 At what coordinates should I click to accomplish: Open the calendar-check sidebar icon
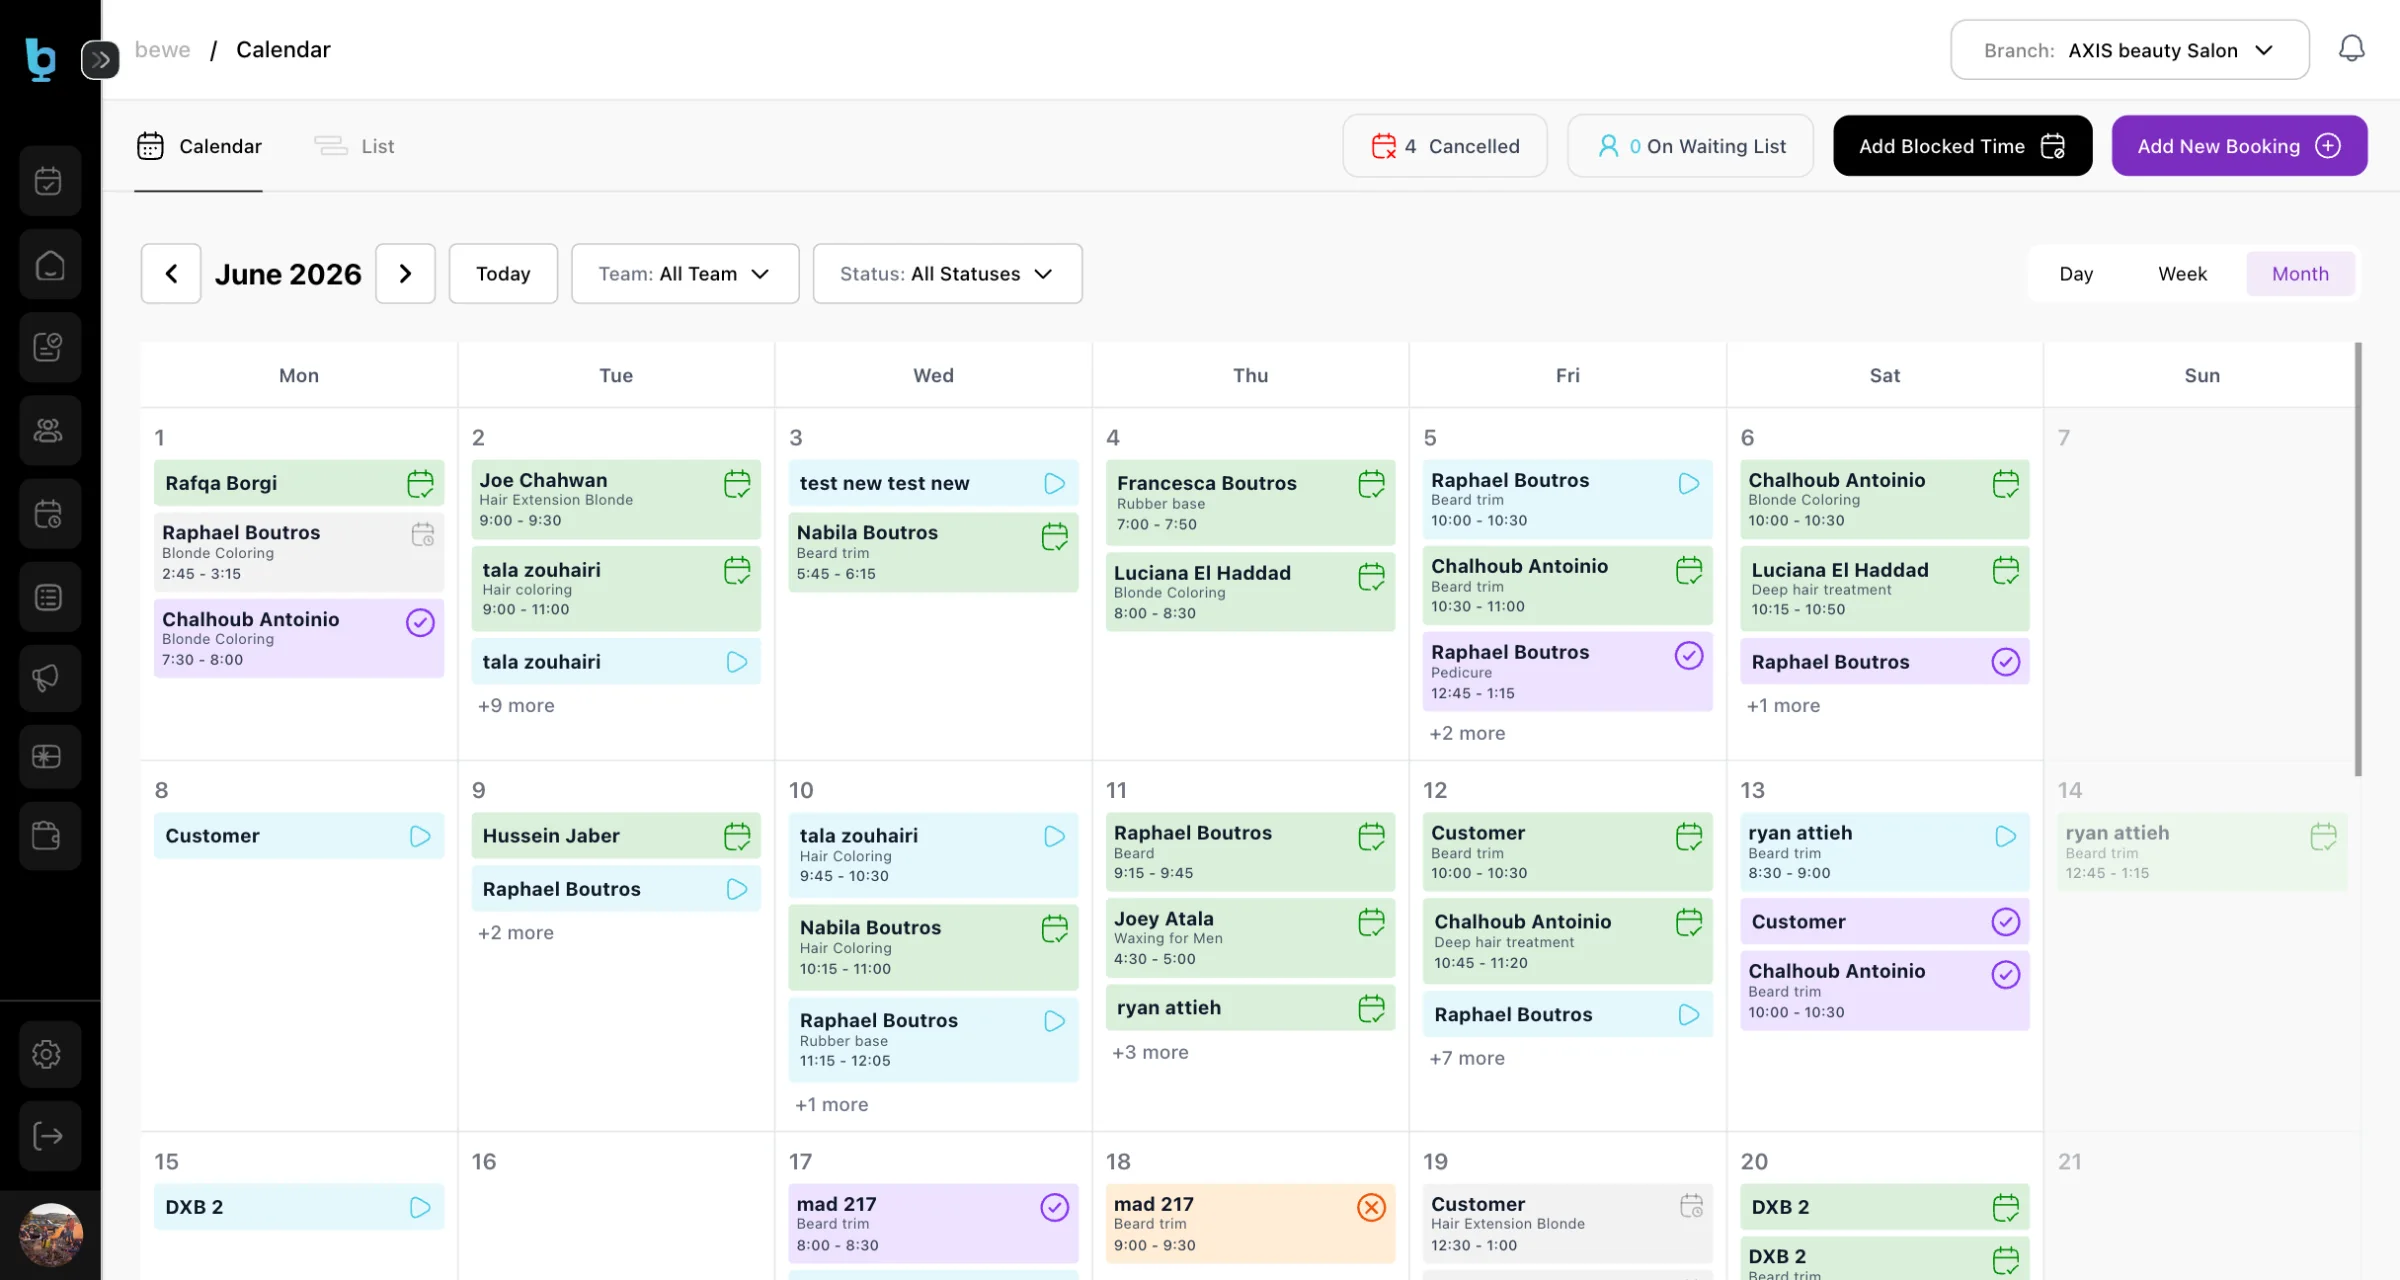tap(49, 181)
